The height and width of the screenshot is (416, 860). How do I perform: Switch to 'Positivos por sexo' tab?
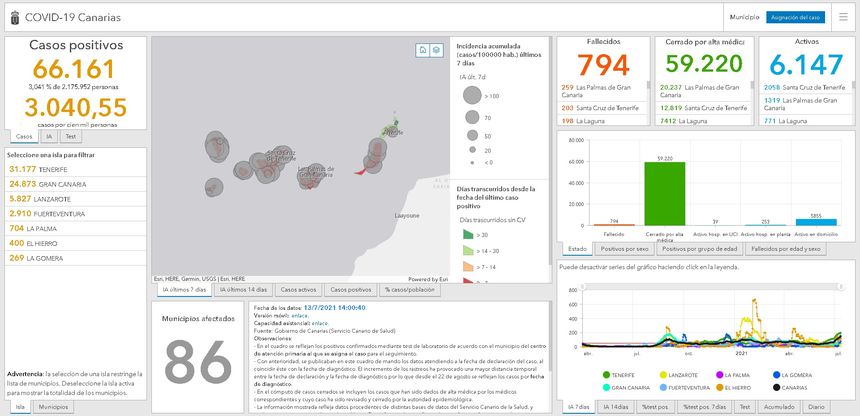623,248
